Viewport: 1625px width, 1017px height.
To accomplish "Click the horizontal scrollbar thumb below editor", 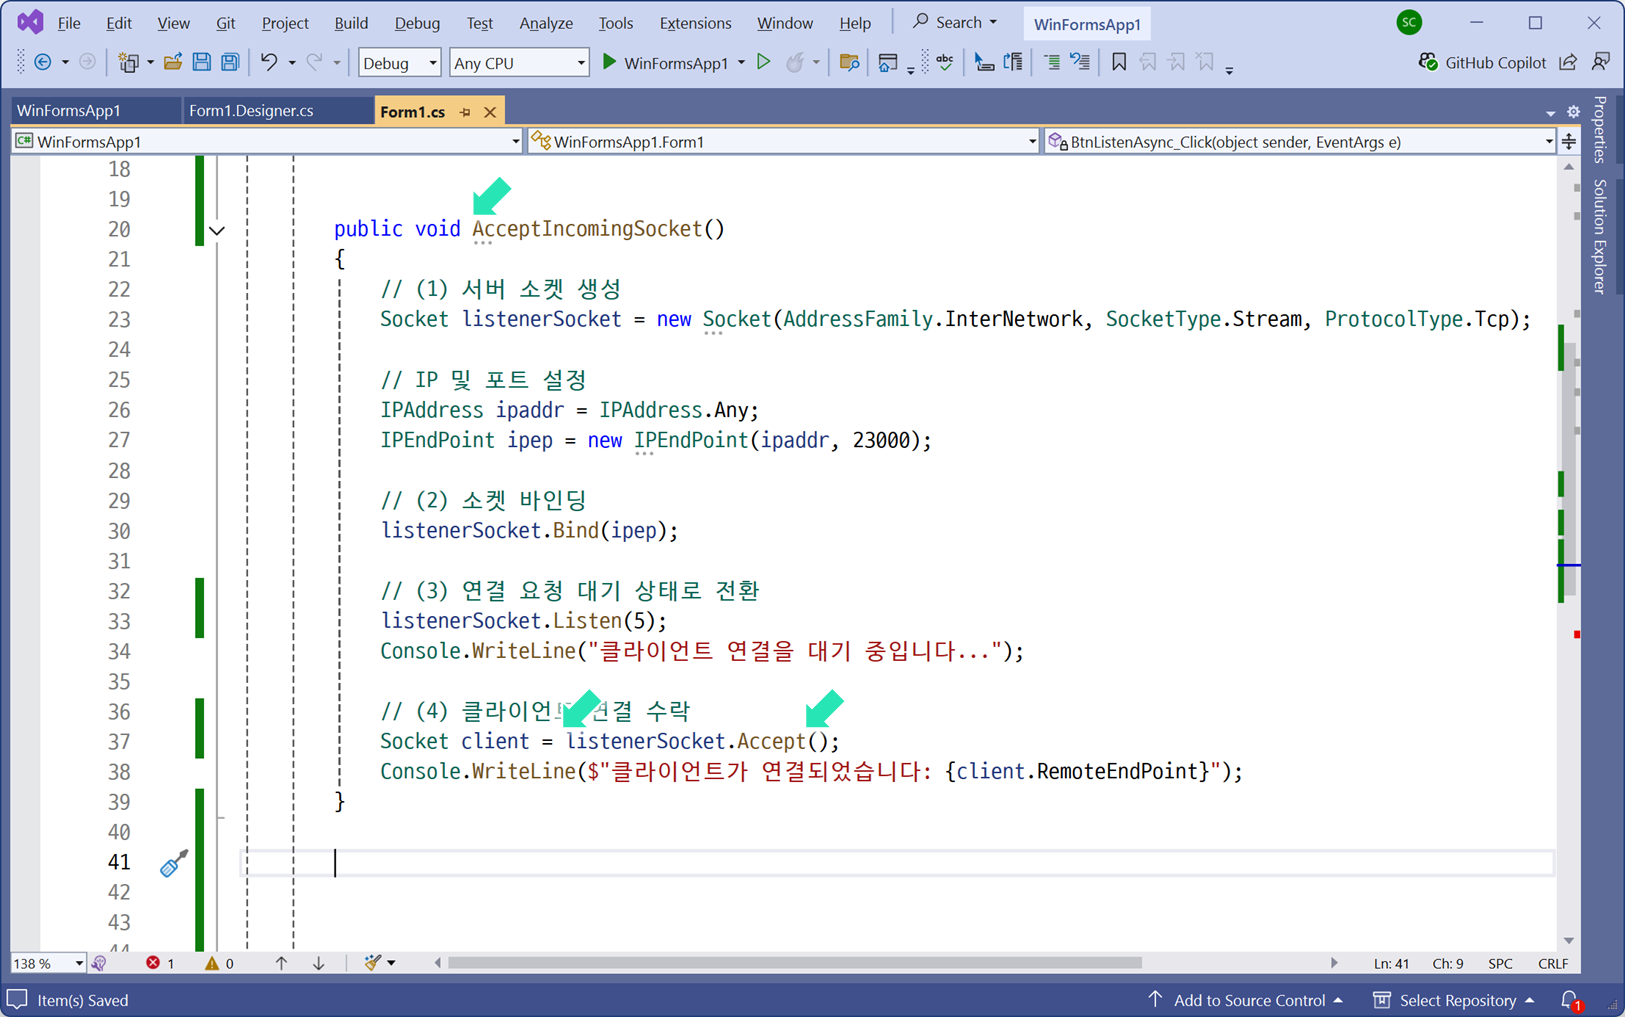I will click(795, 963).
